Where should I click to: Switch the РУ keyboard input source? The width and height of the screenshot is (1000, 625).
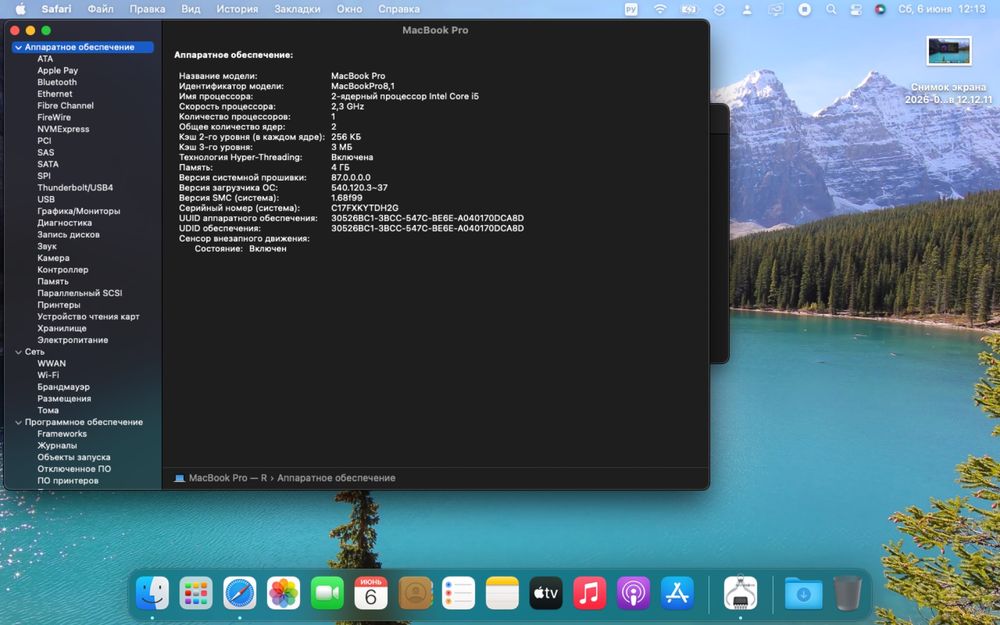click(x=631, y=9)
